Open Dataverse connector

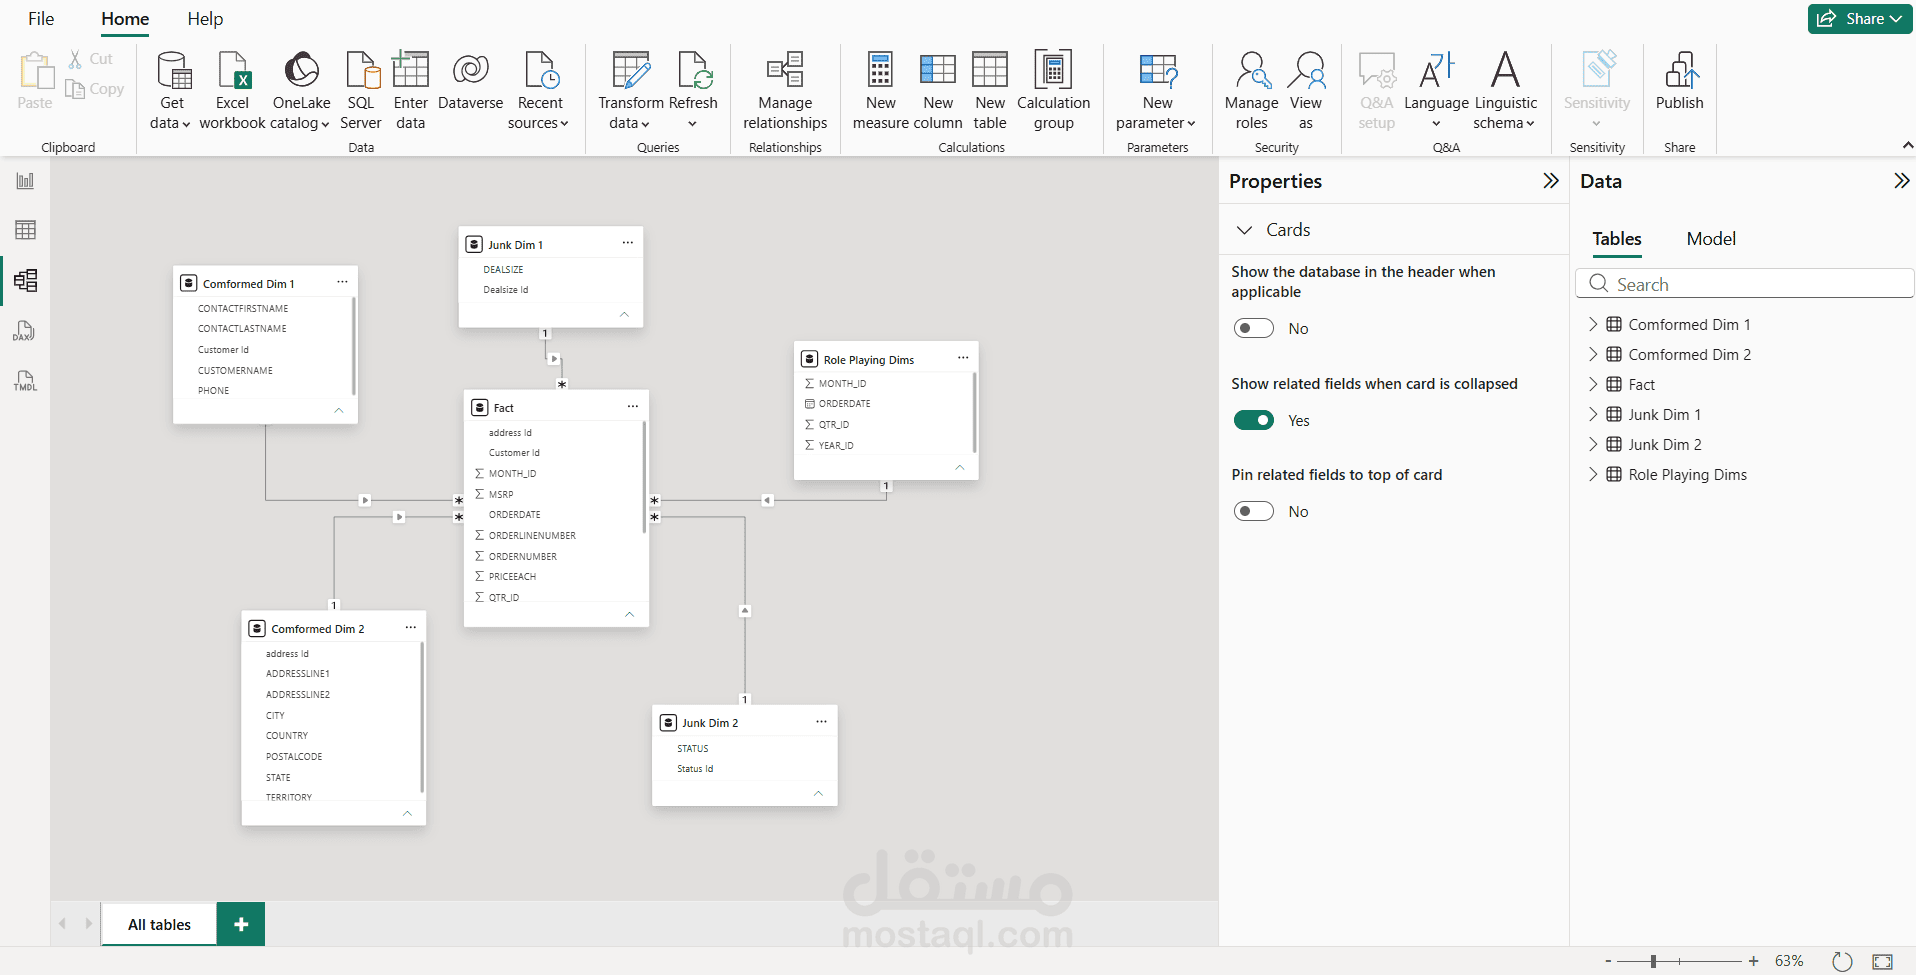tap(470, 82)
